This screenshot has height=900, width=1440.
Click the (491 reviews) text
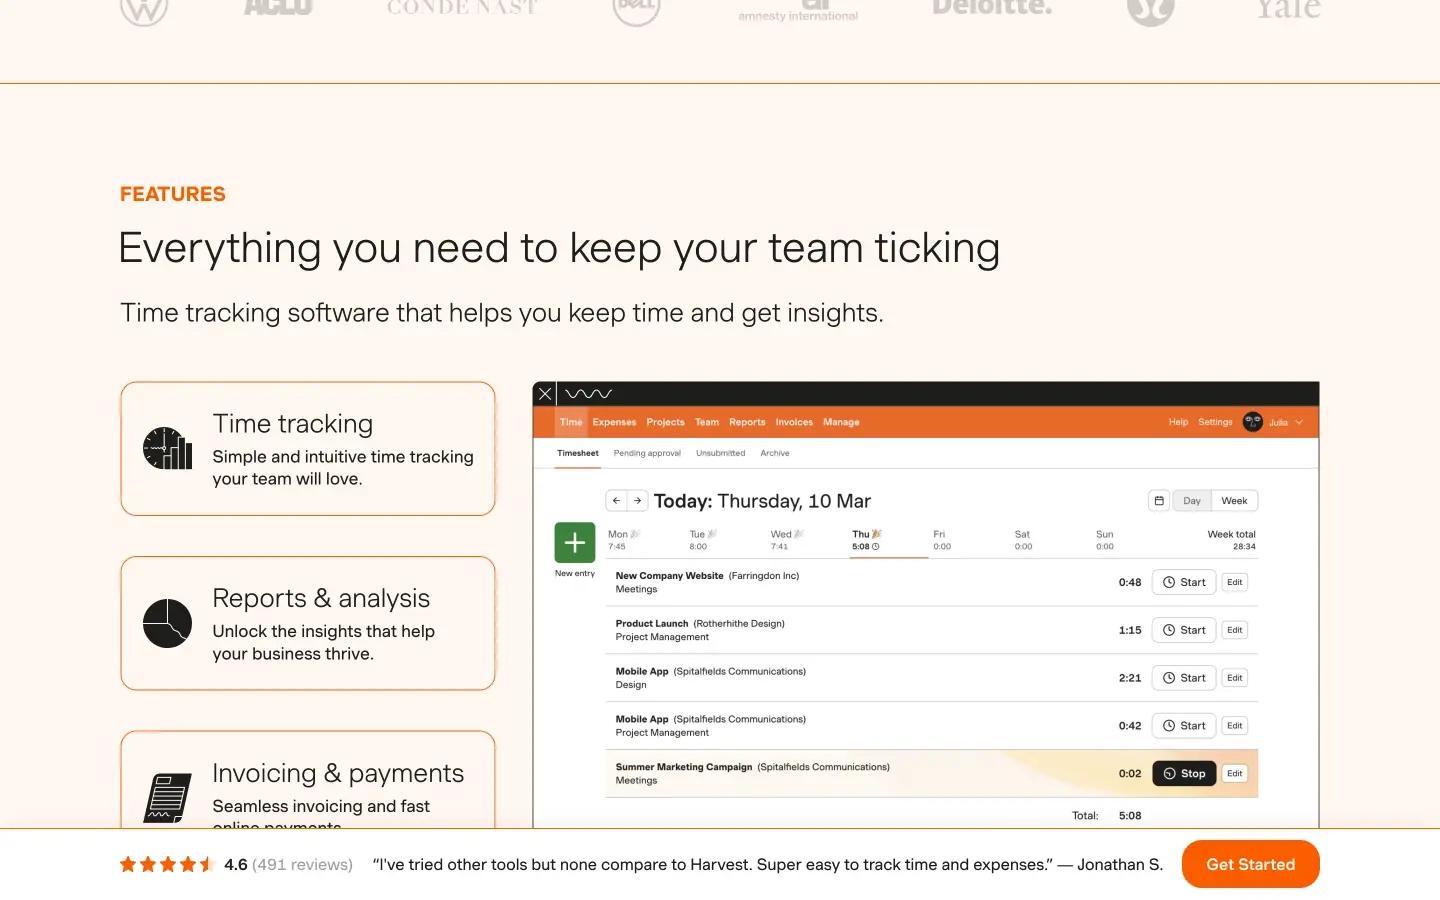[302, 864]
